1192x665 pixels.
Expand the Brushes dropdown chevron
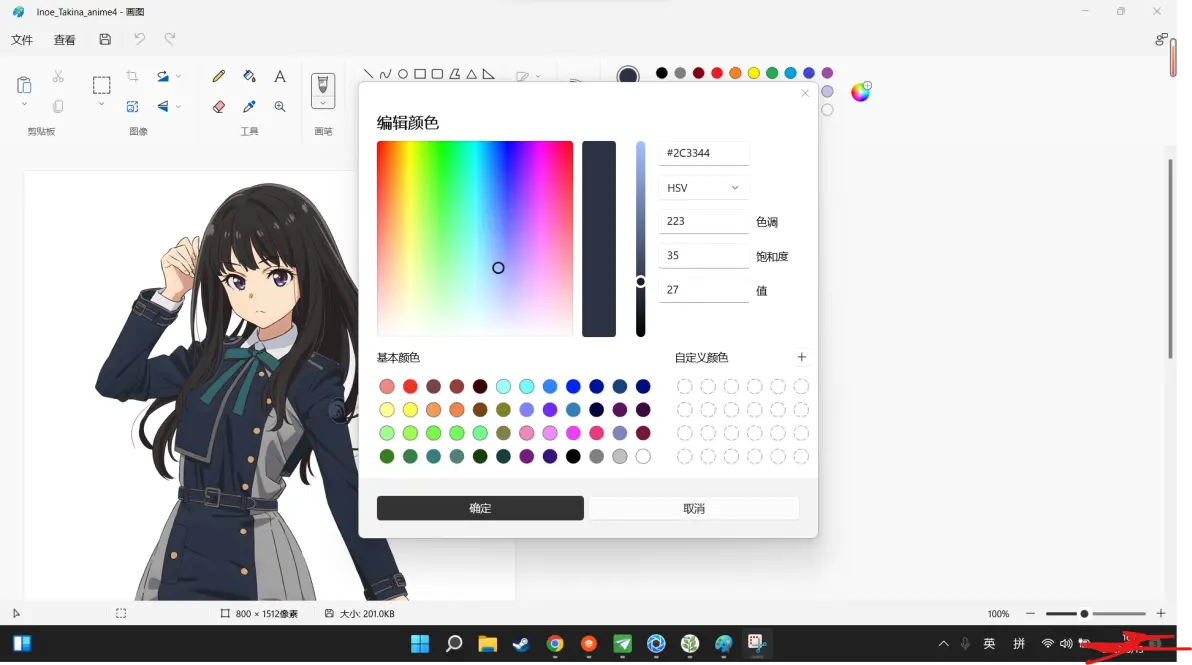[323, 103]
